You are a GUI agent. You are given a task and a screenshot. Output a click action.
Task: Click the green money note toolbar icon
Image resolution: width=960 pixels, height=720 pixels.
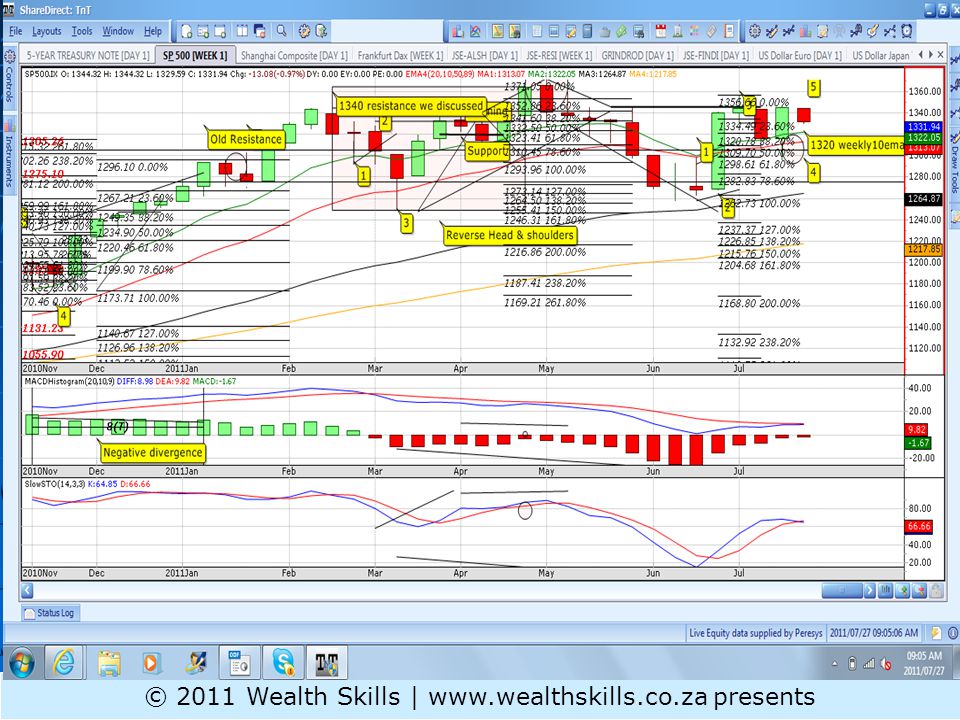point(621,31)
